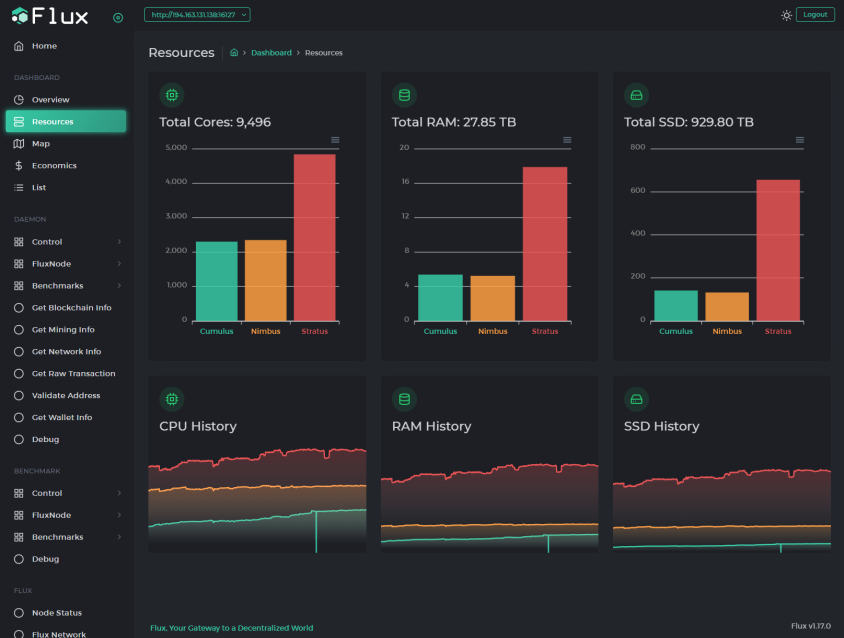Open the node URL dropdown
Viewport: 844px width, 638px height.
pos(197,15)
